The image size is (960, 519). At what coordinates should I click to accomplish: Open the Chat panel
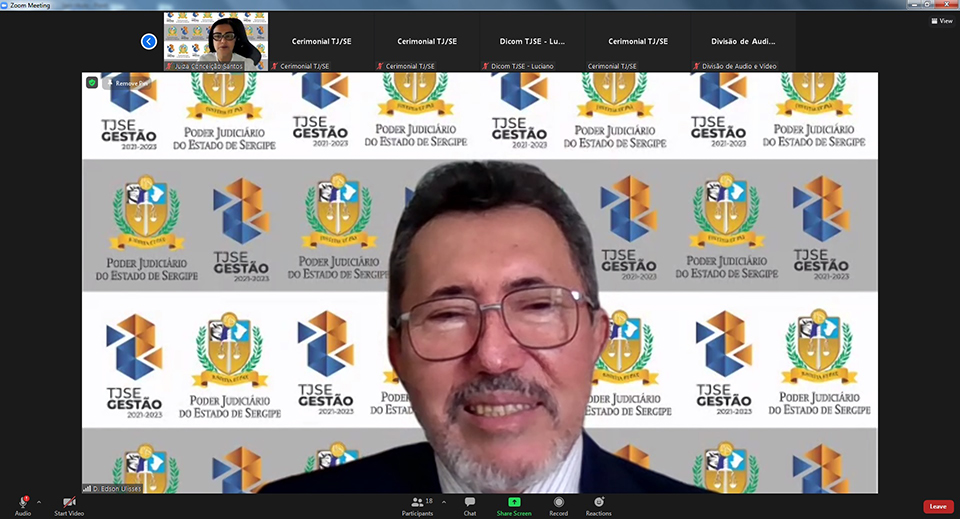click(469, 502)
